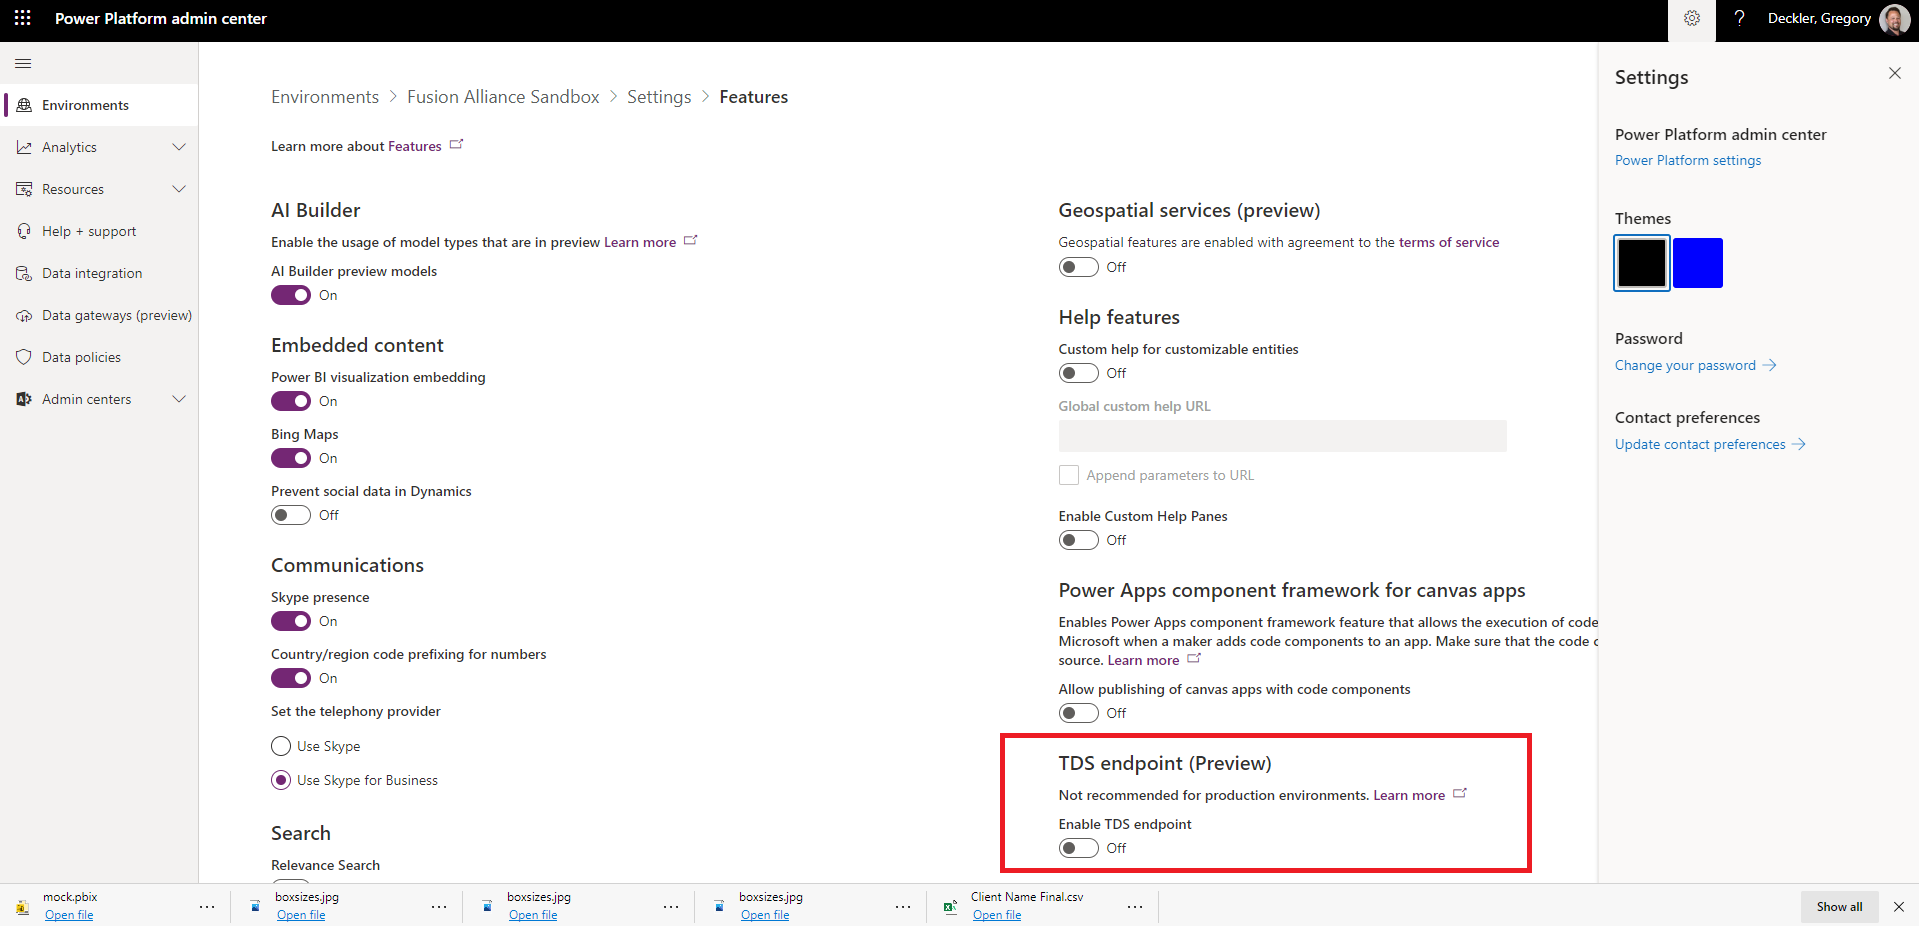
Task: Open the Deckler, Gregory profile picture
Action: click(x=1894, y=18)
